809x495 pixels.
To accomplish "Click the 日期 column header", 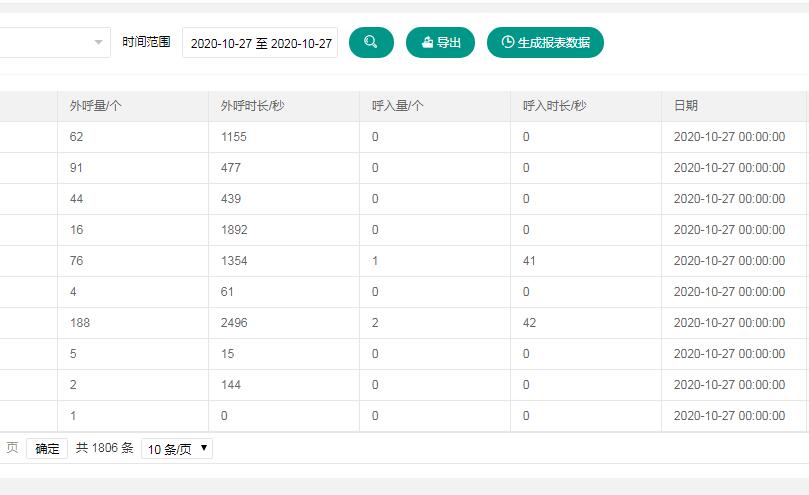I will [x=686, y=106].
